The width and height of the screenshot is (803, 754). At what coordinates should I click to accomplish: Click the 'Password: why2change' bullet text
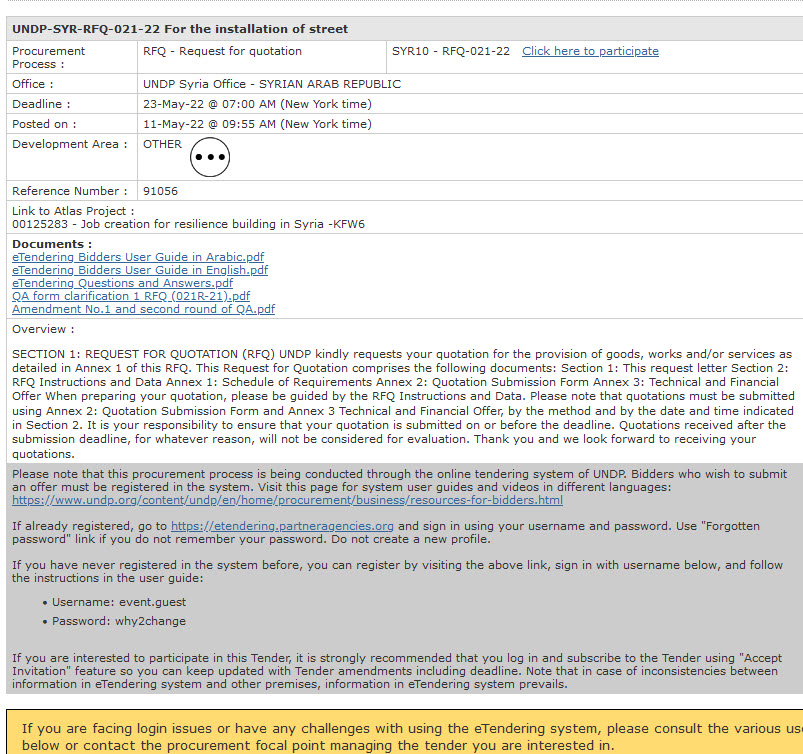(119, 621)
